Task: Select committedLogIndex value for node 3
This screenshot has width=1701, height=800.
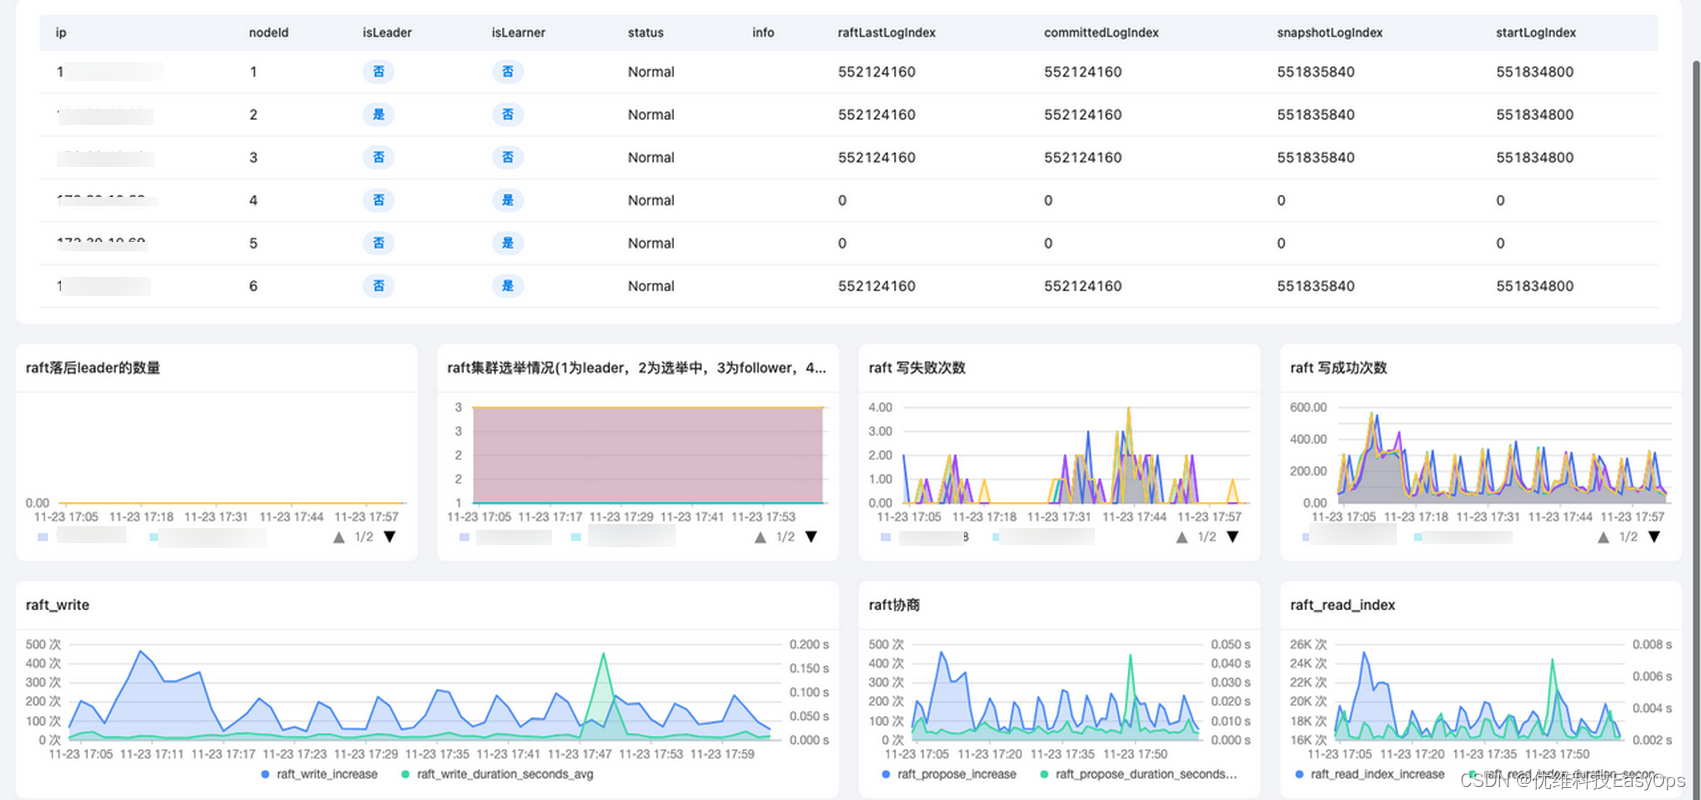Action: pos(1082,158)
